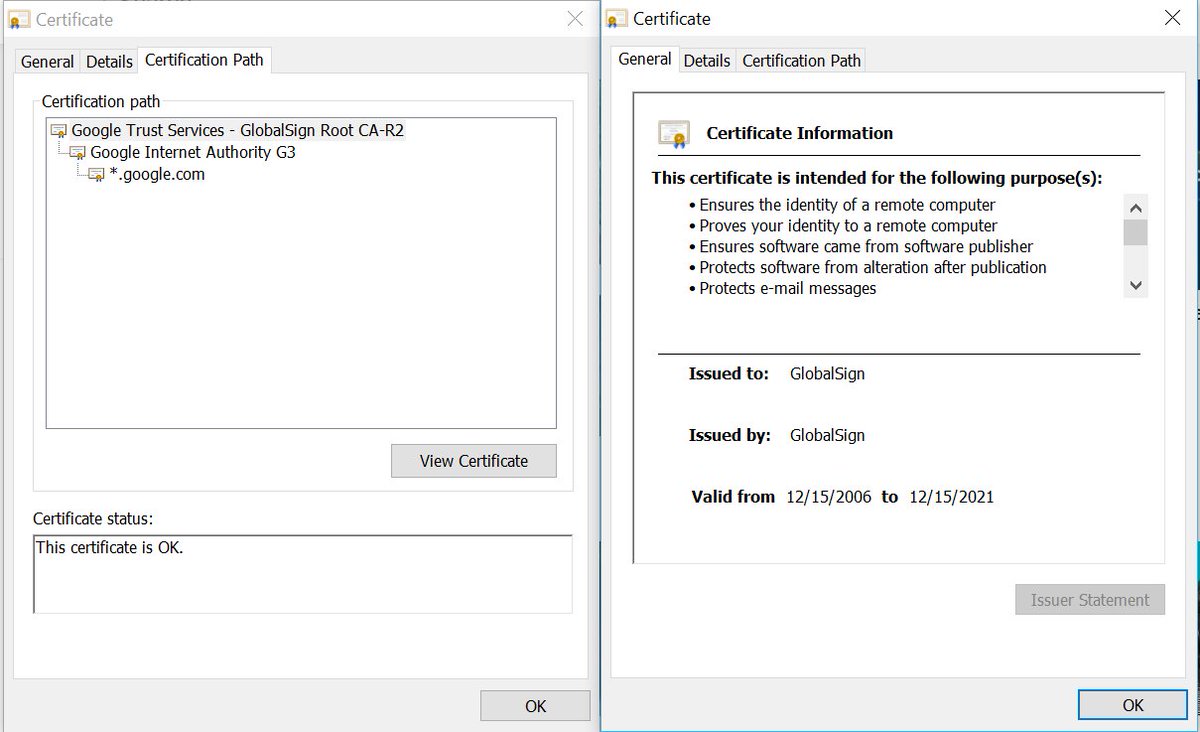Click certificate icon beside GlobalSign Root CA-R2

click(59, 131)
